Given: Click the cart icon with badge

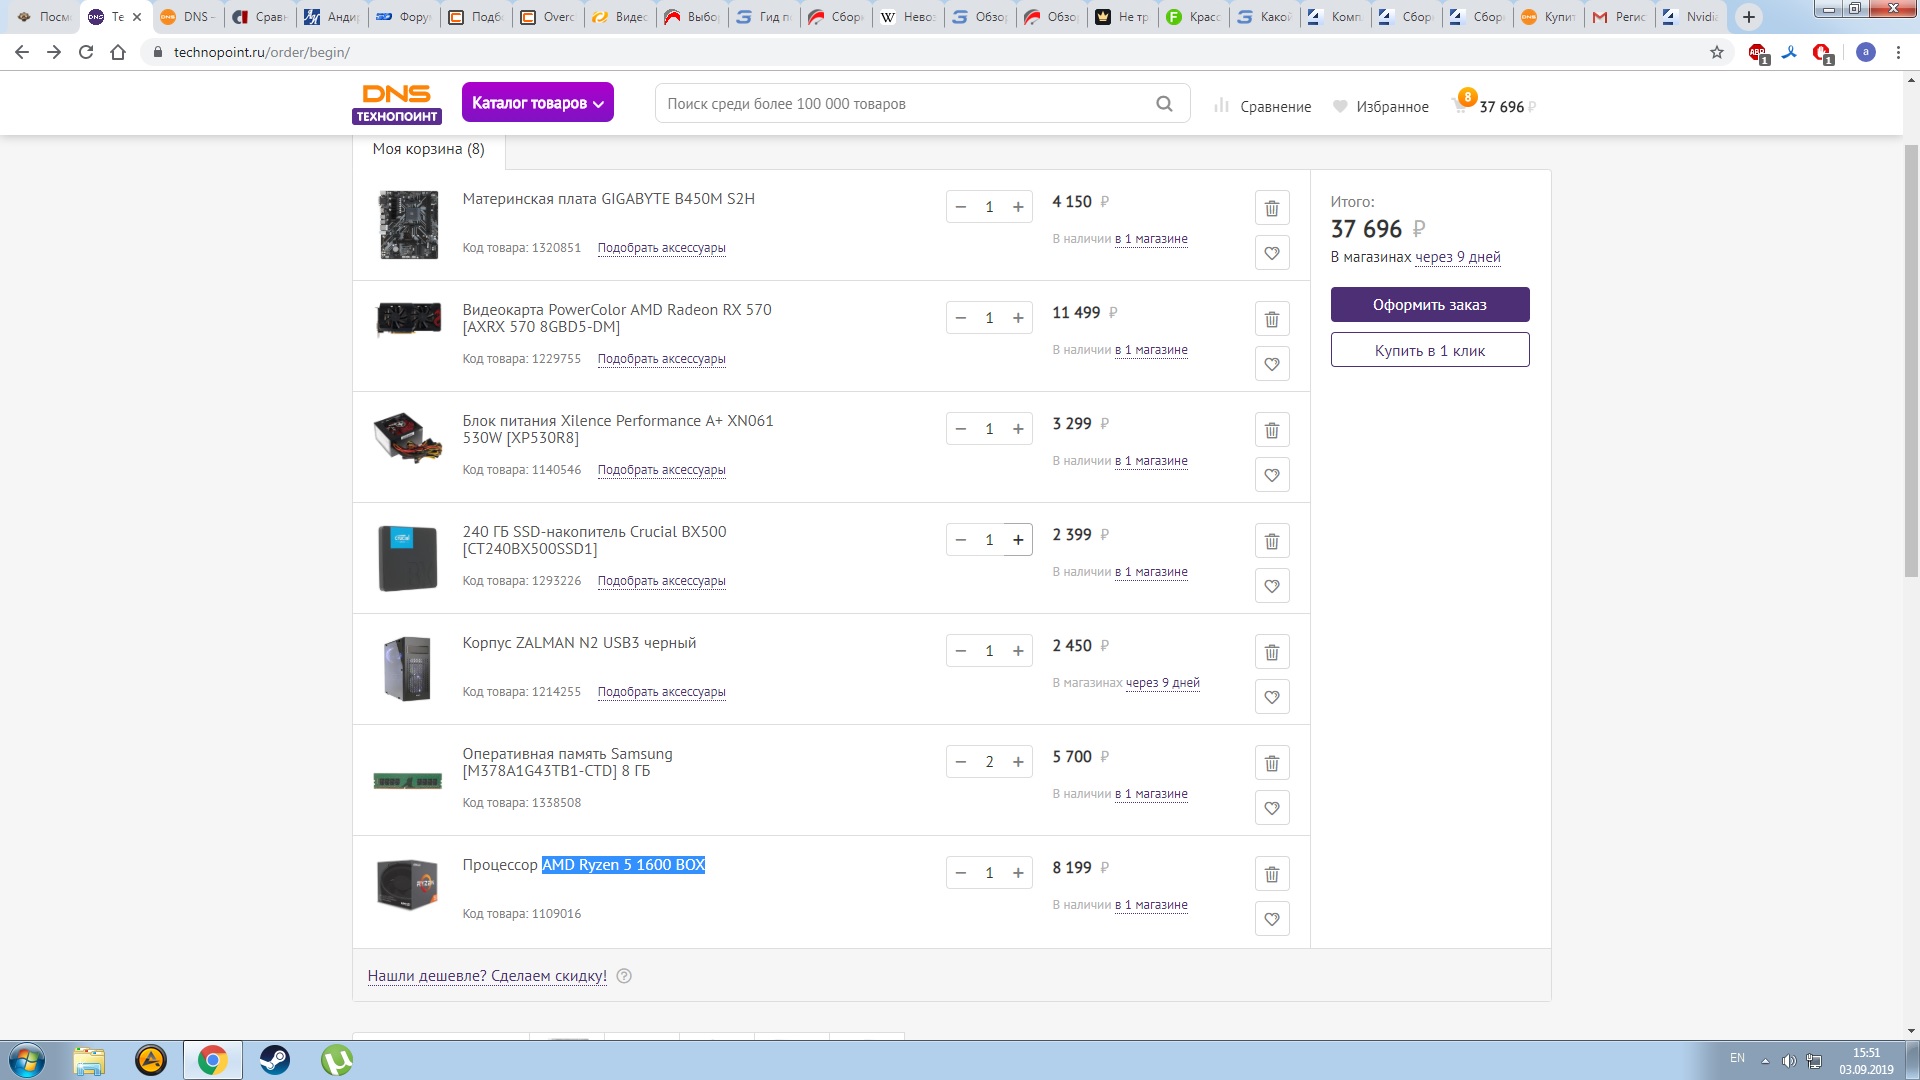Looking at the screenshot, I should pos(1461,105).
